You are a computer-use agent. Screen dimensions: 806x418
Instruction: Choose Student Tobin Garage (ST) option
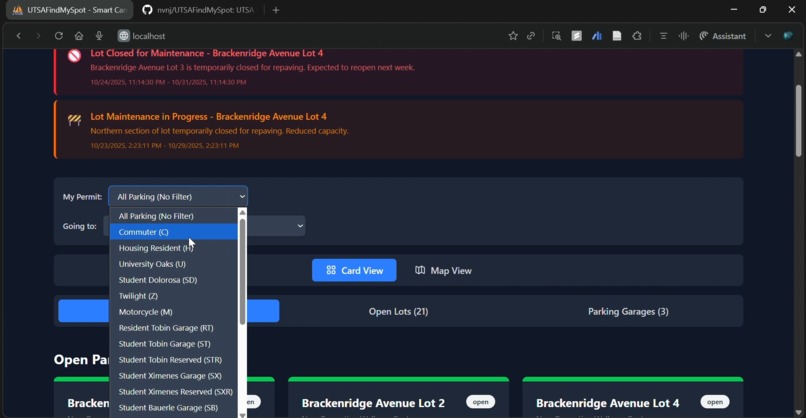click(173, 343)
